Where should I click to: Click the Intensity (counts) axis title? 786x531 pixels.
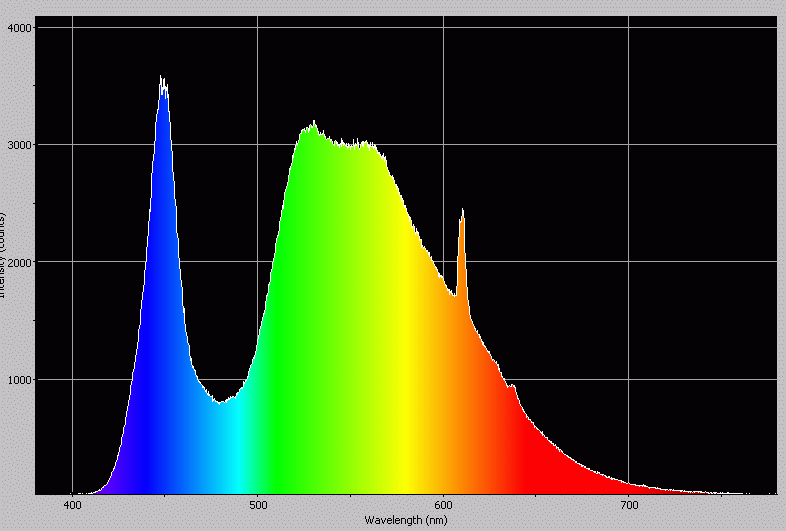[2, 256]
